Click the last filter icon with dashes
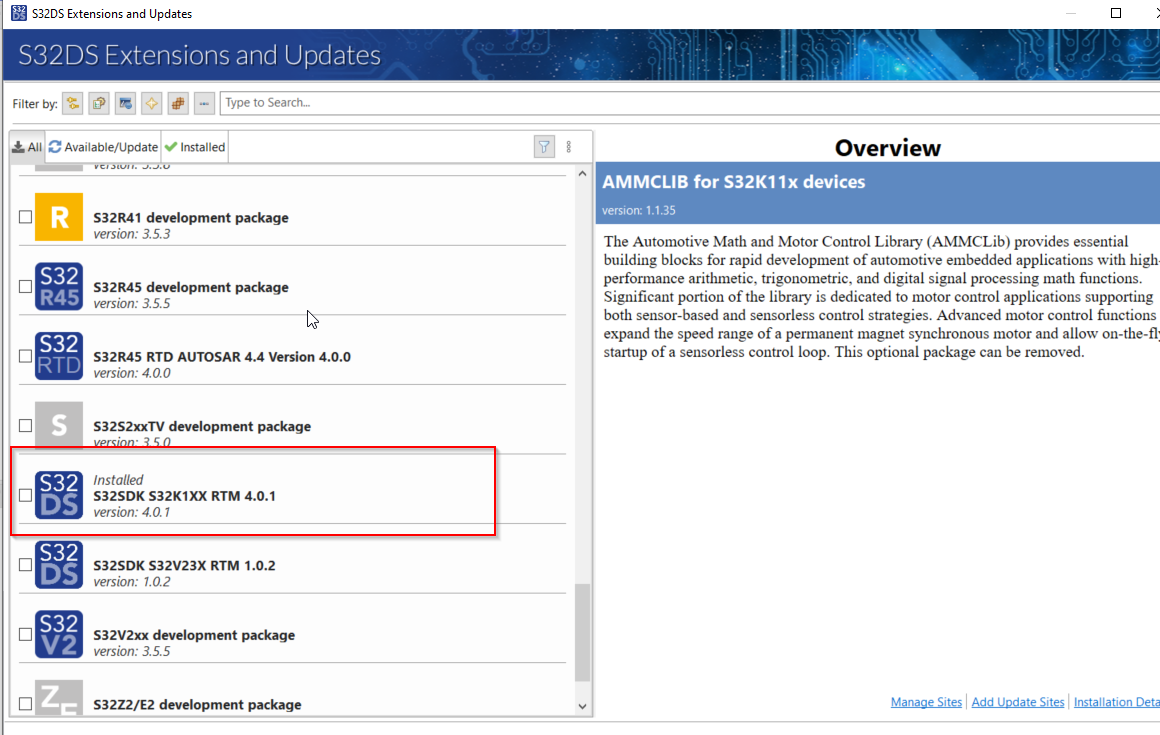This screenshot has height=735, width=1160. pyautogui.click(x=204, y=104)
